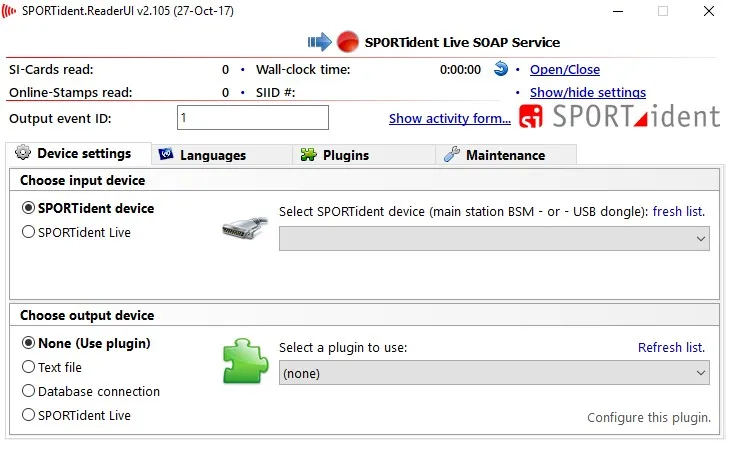Click the SPORTident app icon in title bar
Viewport: 729px width, 449px height.
point(9,11)
